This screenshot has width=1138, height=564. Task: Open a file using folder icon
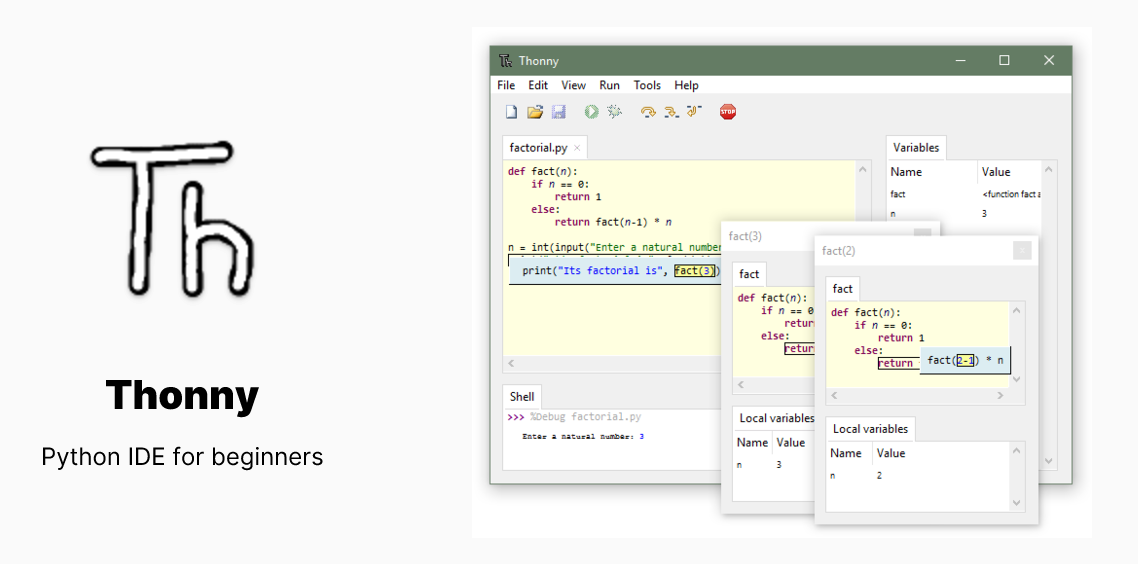click(535, 112)
